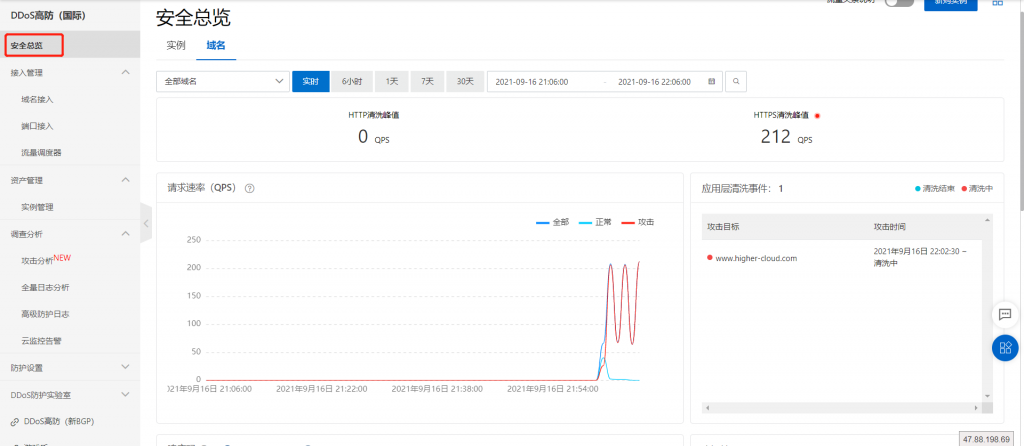Select the 7天 time range button
The width and height of the screenshot is (1024, 446).
pyautogui.click(x=427, y=82)
